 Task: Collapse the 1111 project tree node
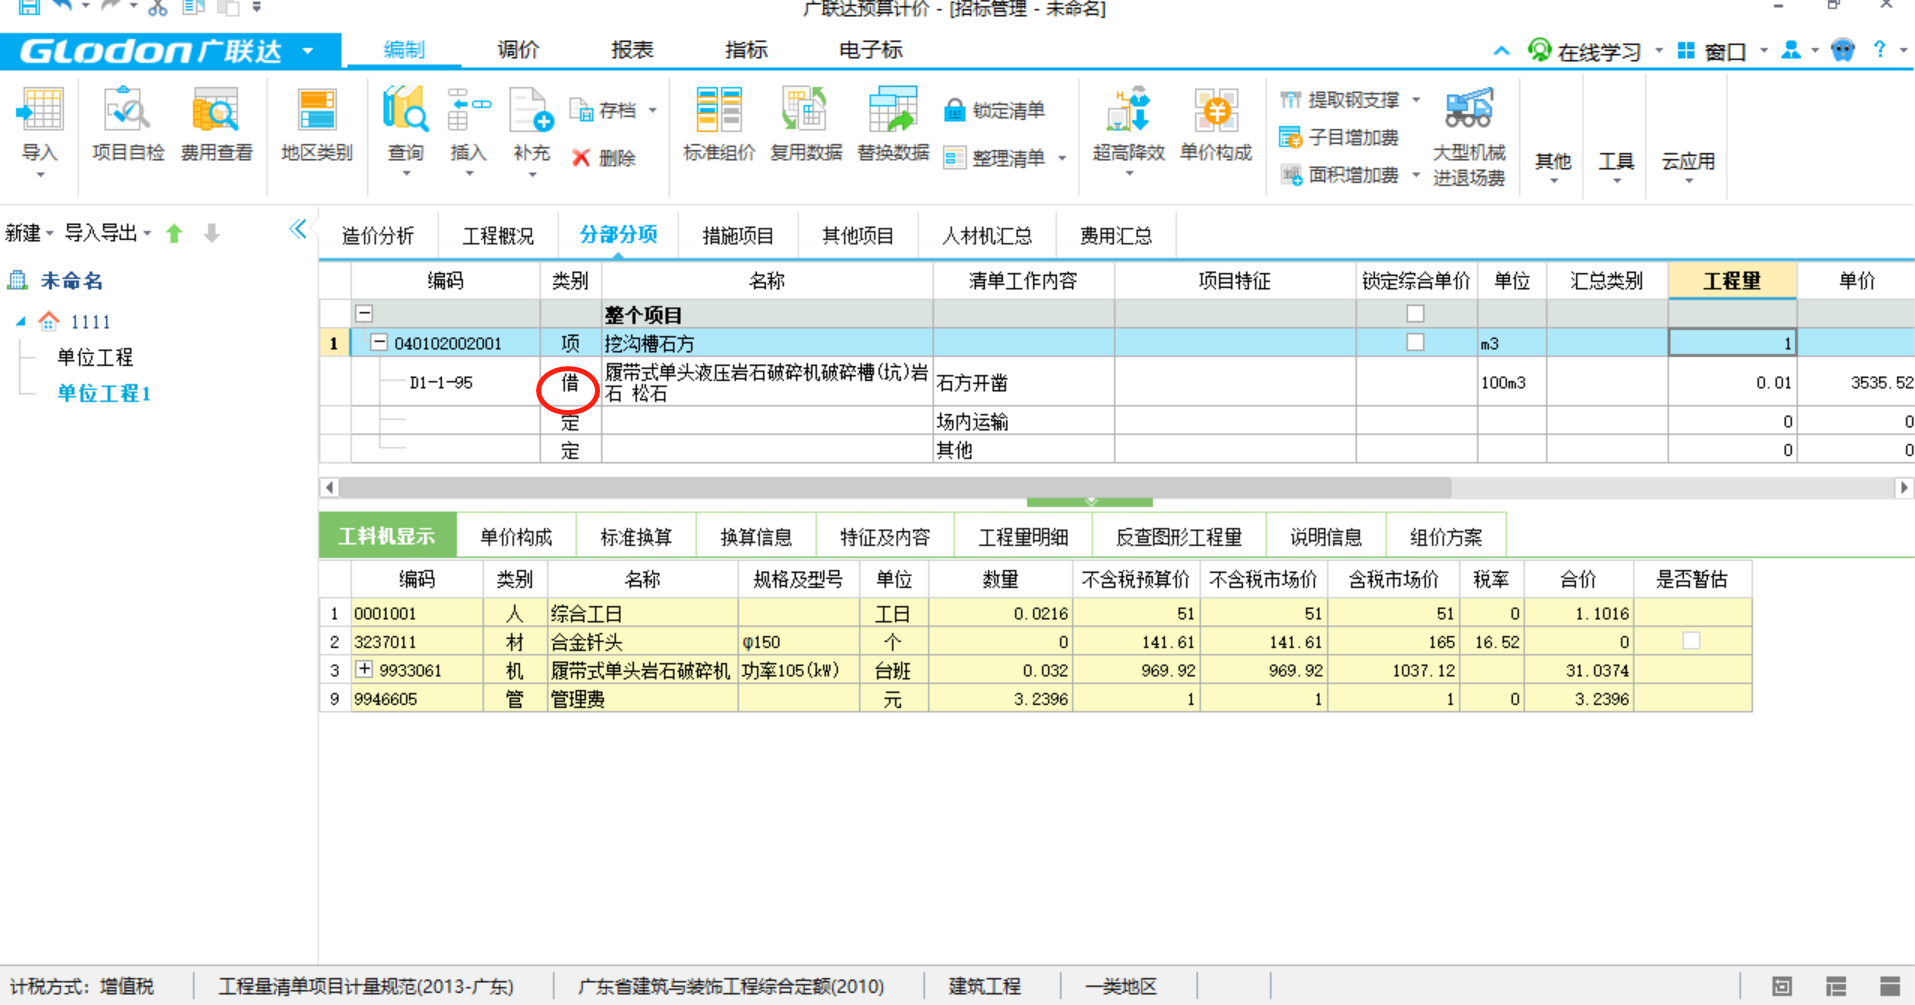[21, 321]
